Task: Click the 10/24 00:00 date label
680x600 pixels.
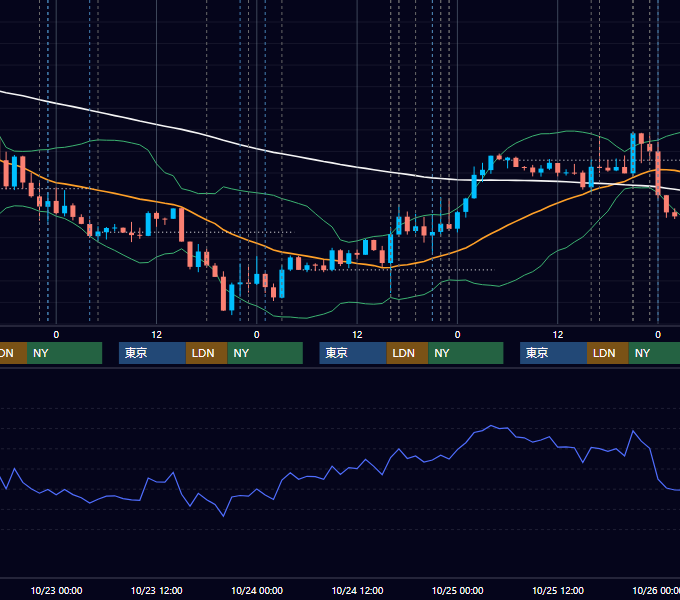Action: click(257, 590)
